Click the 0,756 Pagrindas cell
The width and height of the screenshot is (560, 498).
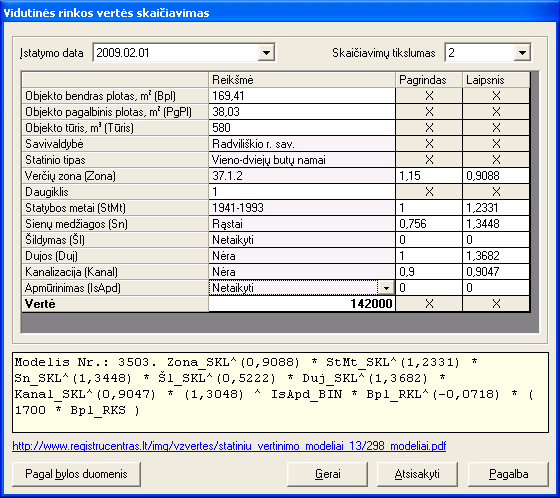point(429,224)
